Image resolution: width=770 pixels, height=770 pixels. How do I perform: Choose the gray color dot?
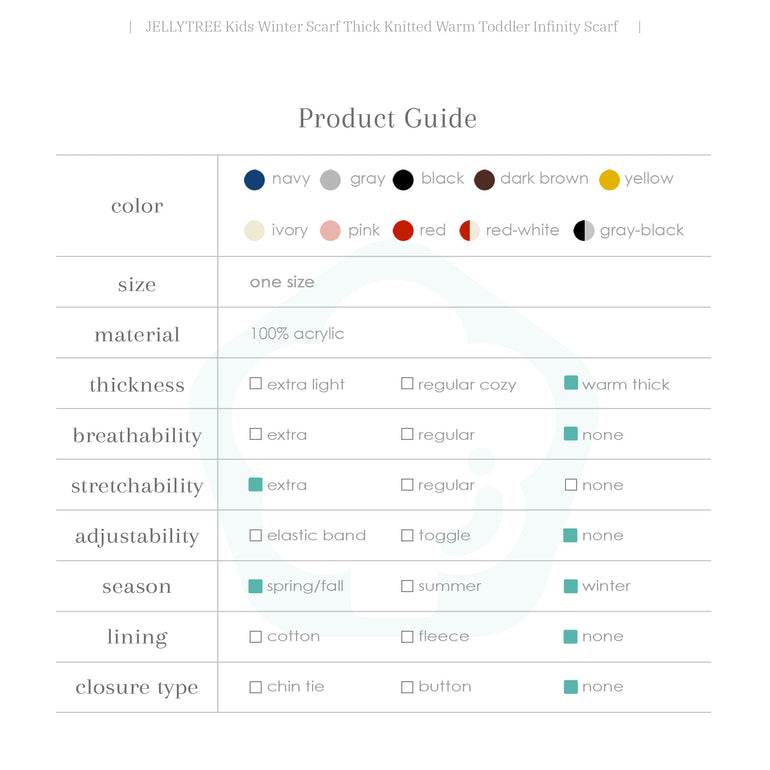coord(330,180)
